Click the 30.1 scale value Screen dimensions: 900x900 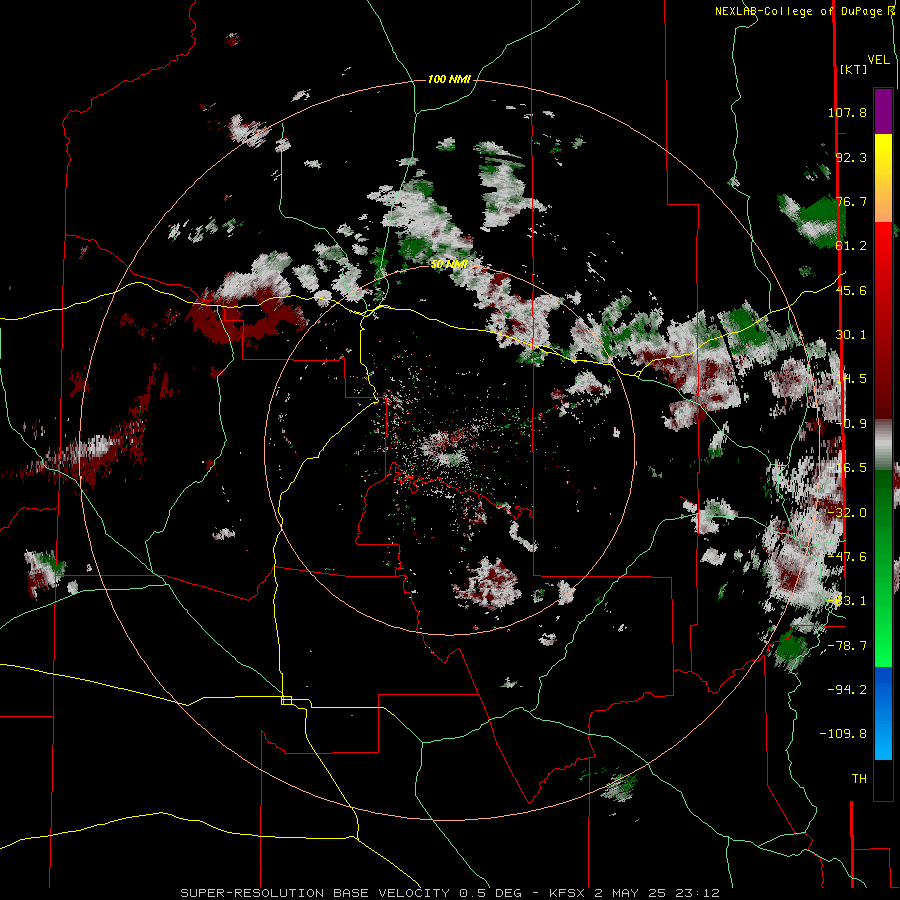click(851, 335)
